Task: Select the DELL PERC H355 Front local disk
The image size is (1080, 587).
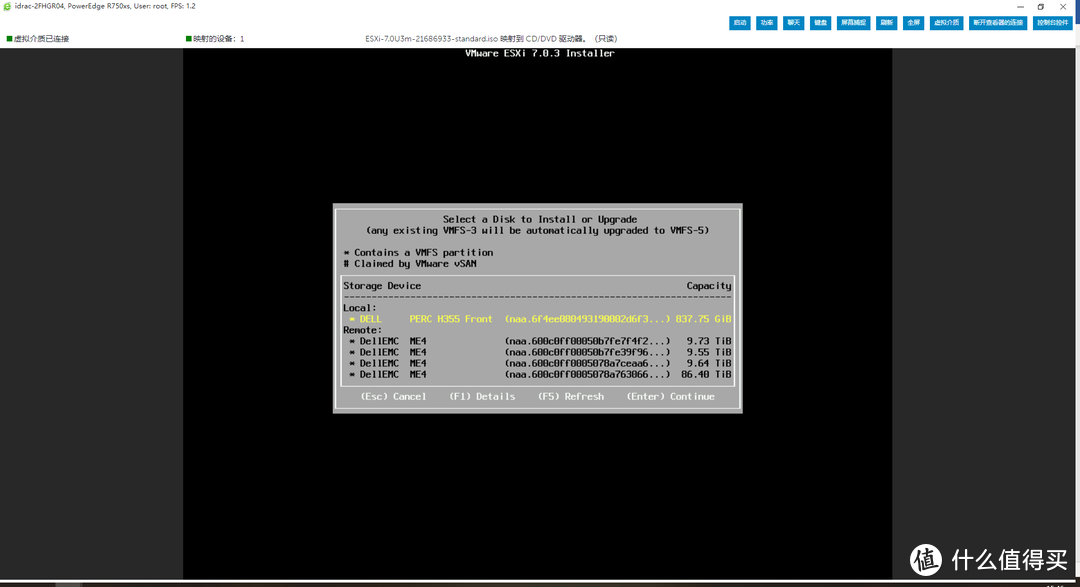Action: 537,319
